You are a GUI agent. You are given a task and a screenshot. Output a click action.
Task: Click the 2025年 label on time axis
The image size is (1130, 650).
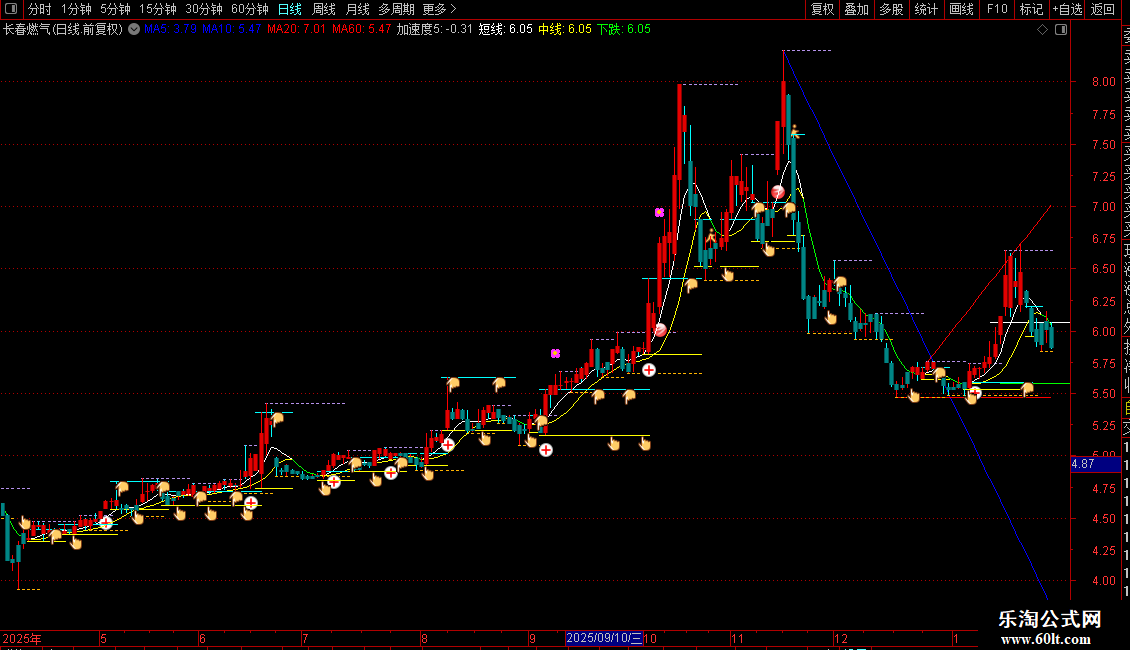(22, 638)
